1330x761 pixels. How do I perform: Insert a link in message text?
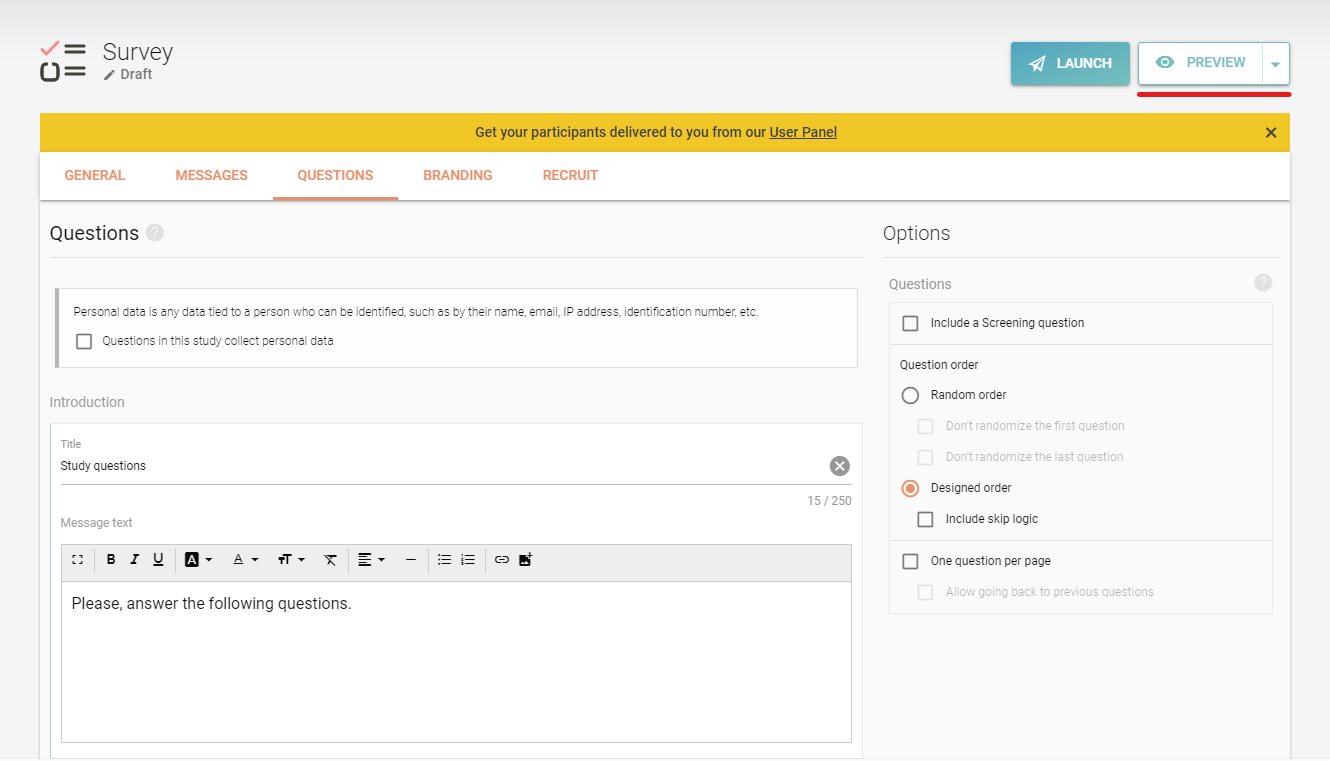(502, 560)
